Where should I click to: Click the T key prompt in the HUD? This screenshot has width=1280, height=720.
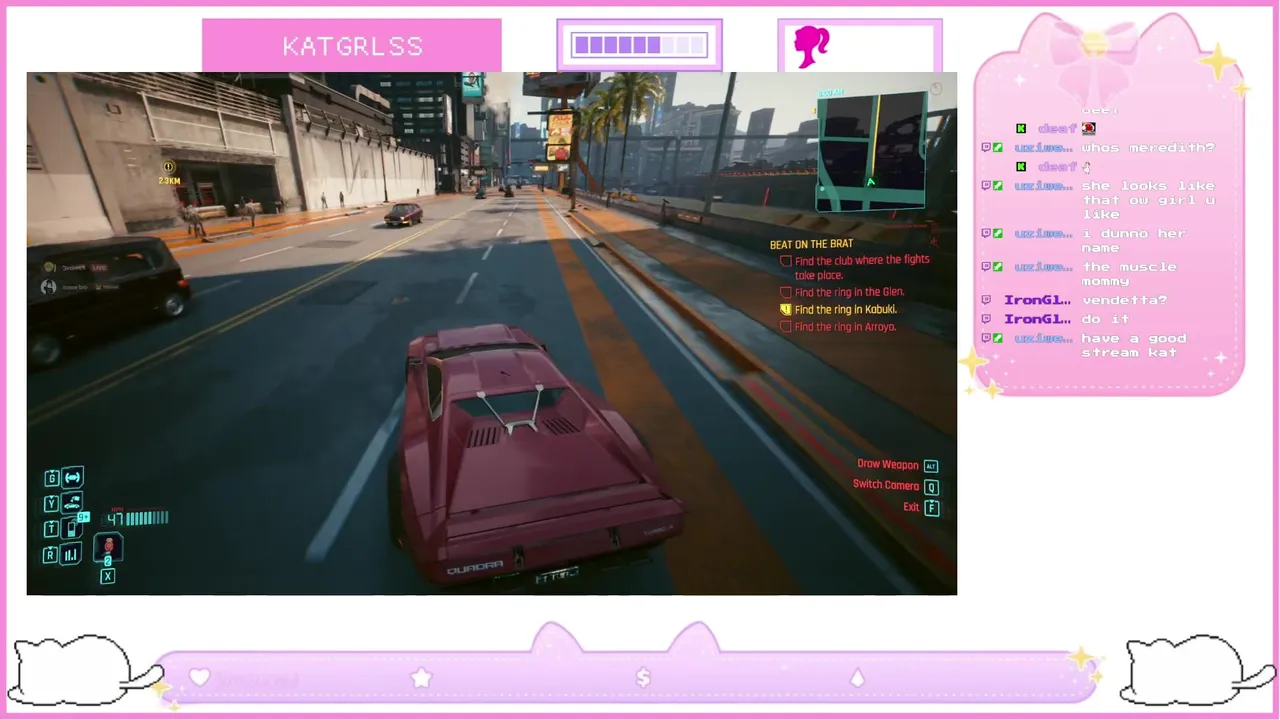51,529
